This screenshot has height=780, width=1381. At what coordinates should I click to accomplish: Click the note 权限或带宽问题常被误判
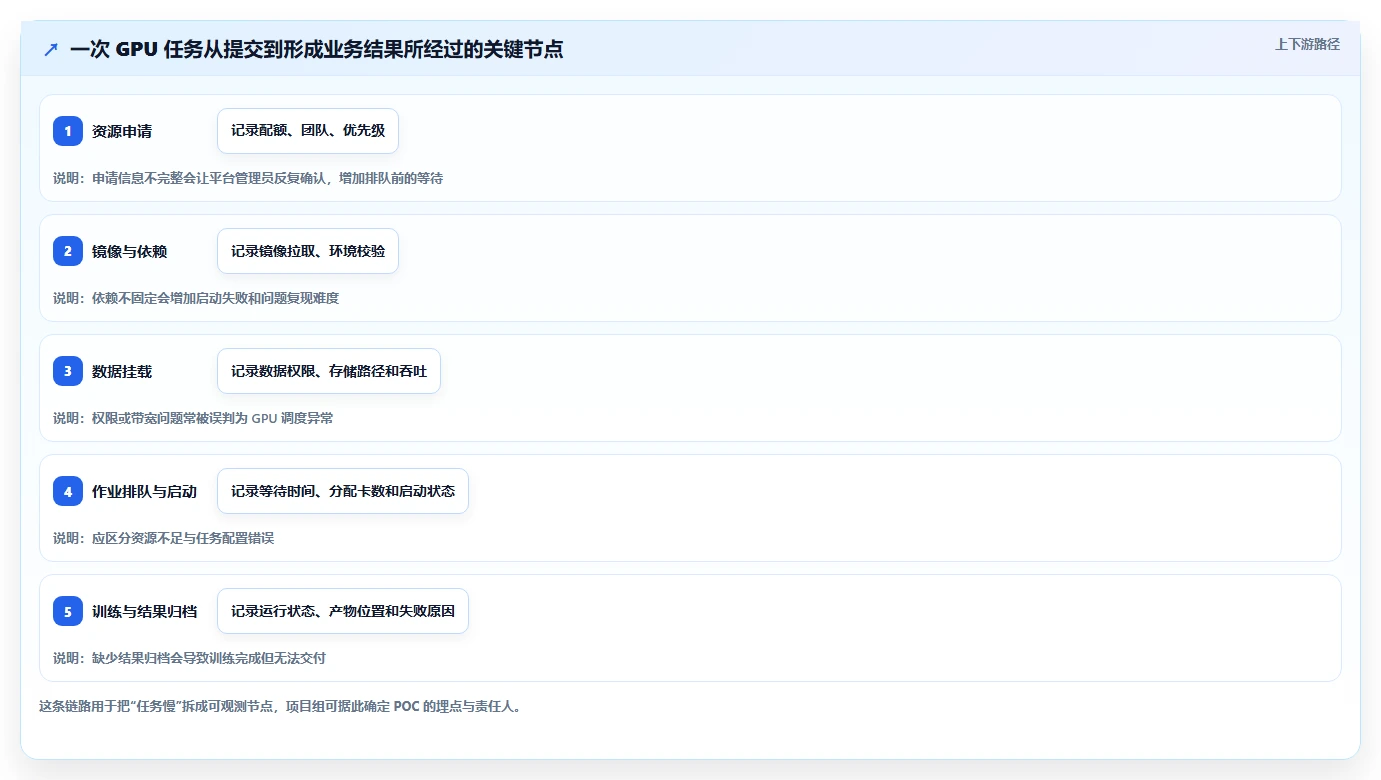click(x=193, y=418)
